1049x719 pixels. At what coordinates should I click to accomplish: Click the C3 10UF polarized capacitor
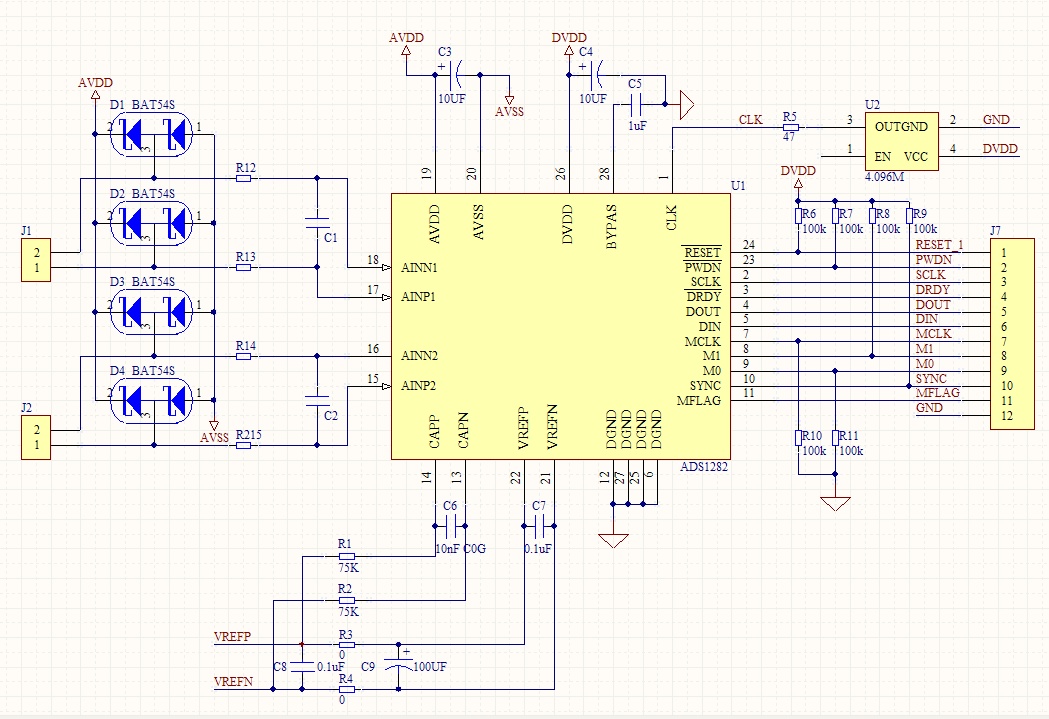(457, 75)
